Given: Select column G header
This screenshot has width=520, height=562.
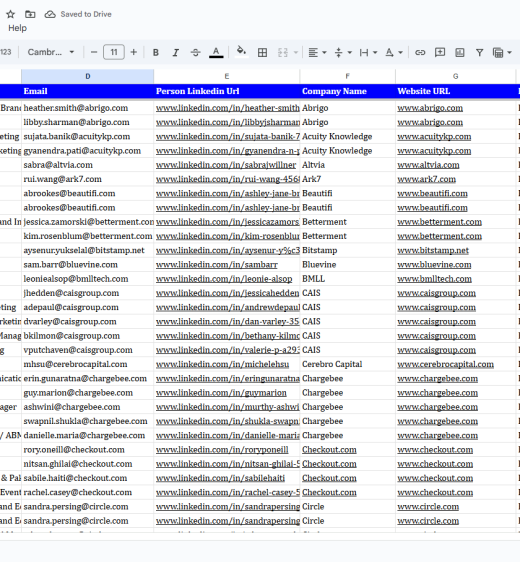Looking at the screenshot, I should (455, 76).
